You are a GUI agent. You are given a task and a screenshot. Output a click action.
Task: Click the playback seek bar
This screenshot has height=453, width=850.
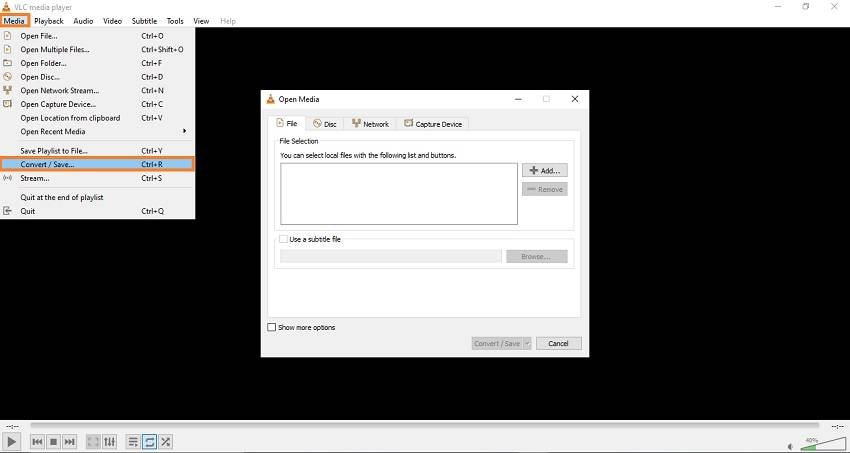[424, 426]
